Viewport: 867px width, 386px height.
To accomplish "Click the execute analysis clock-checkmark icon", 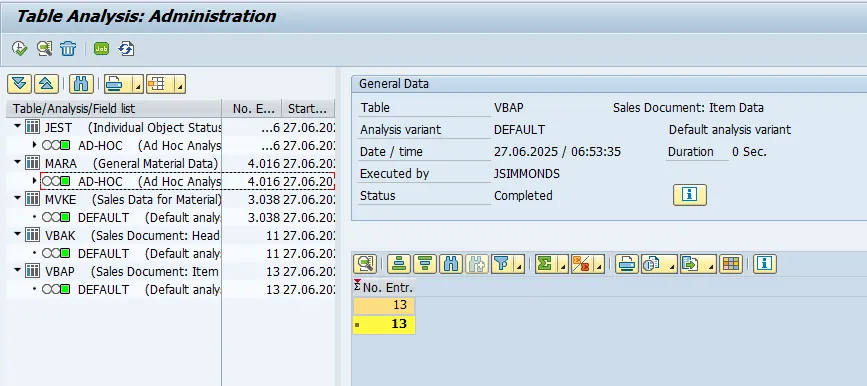I will click(19, 49).
